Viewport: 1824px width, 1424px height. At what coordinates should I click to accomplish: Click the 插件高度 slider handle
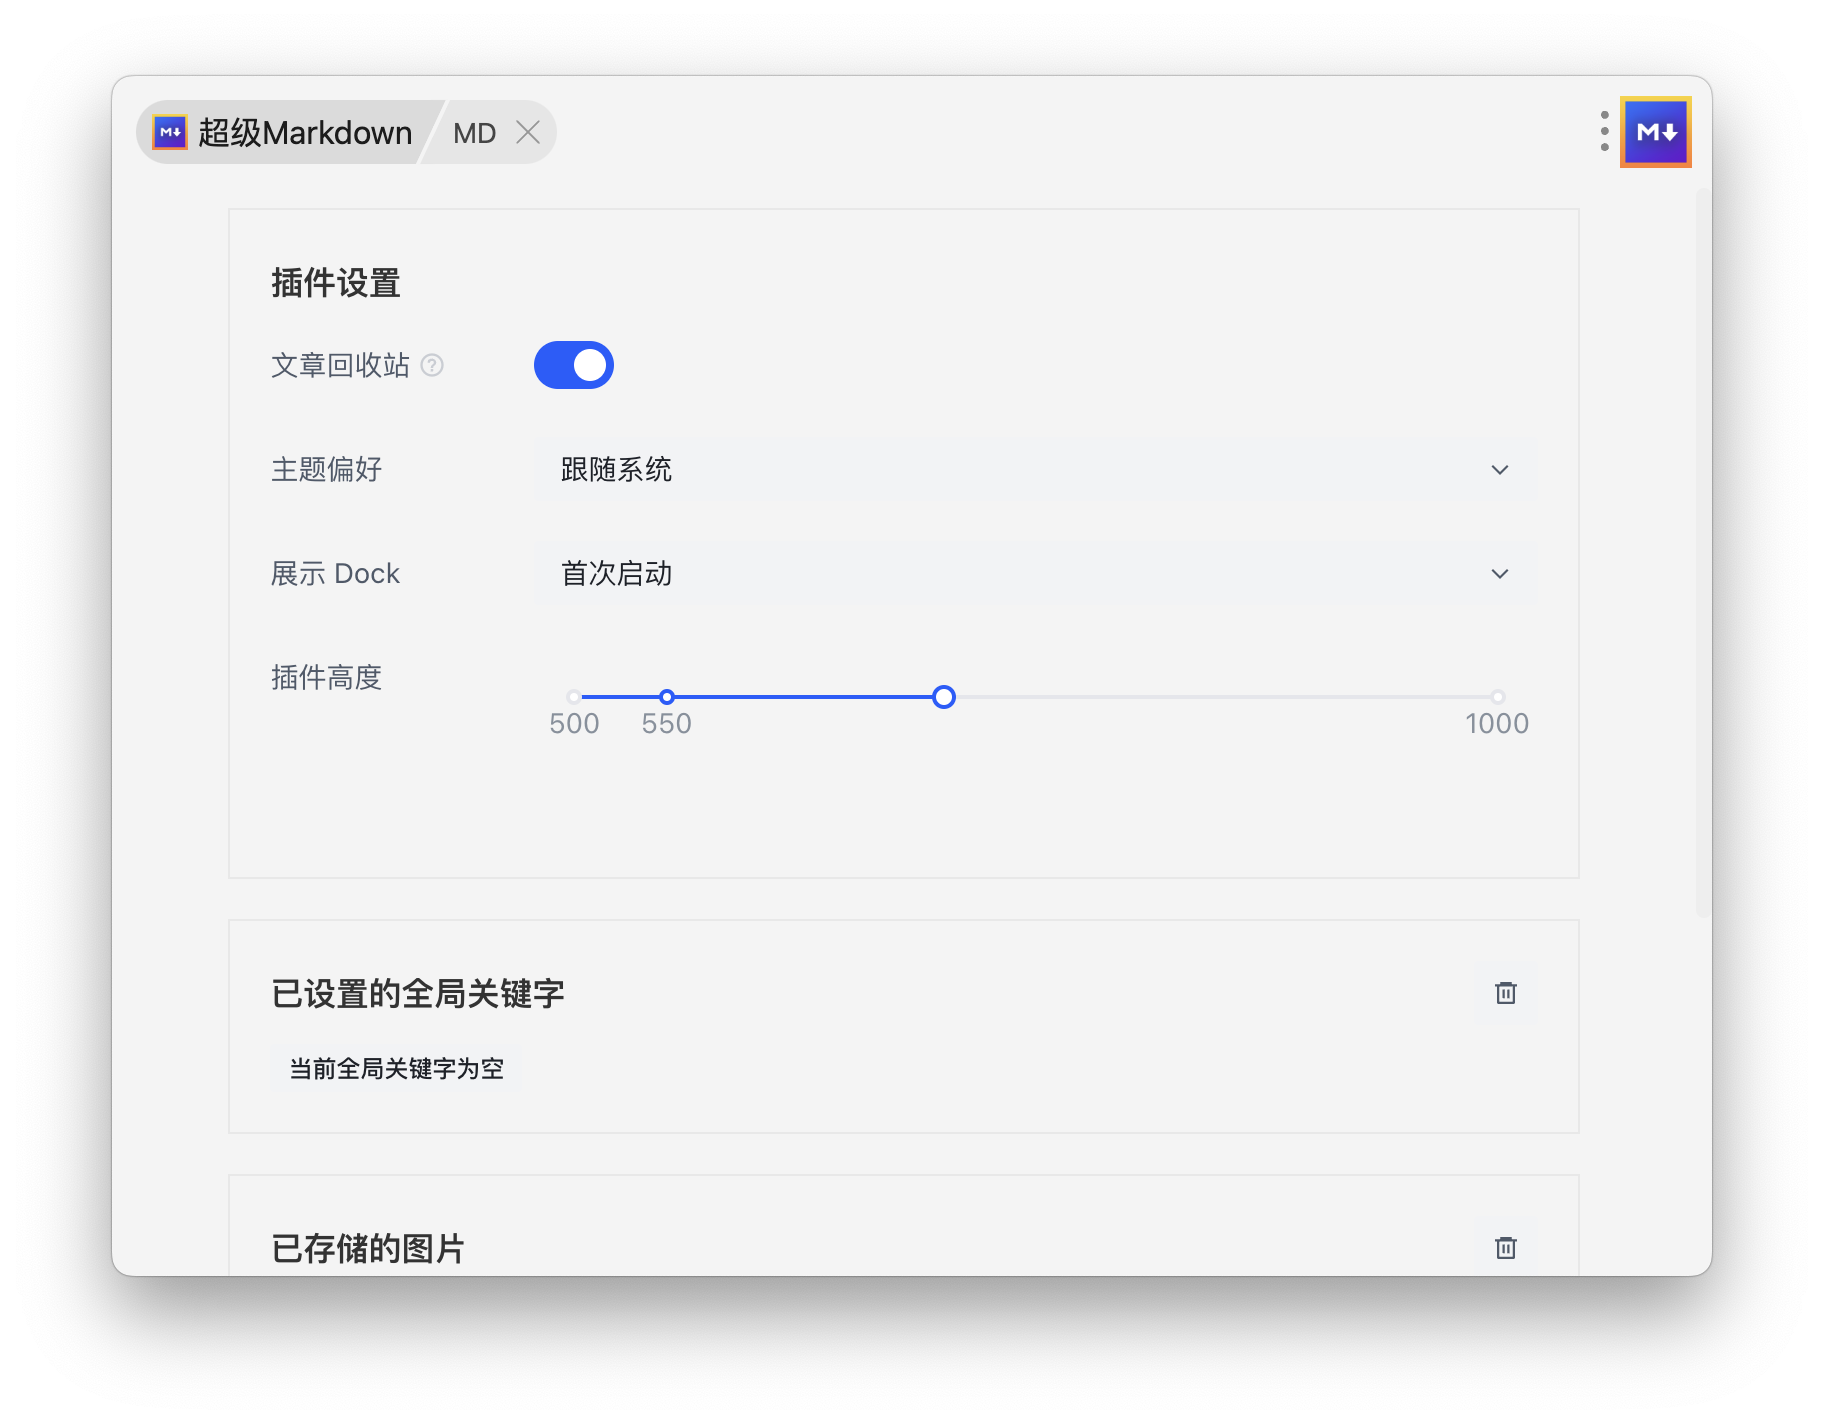(x=943, y=697)
